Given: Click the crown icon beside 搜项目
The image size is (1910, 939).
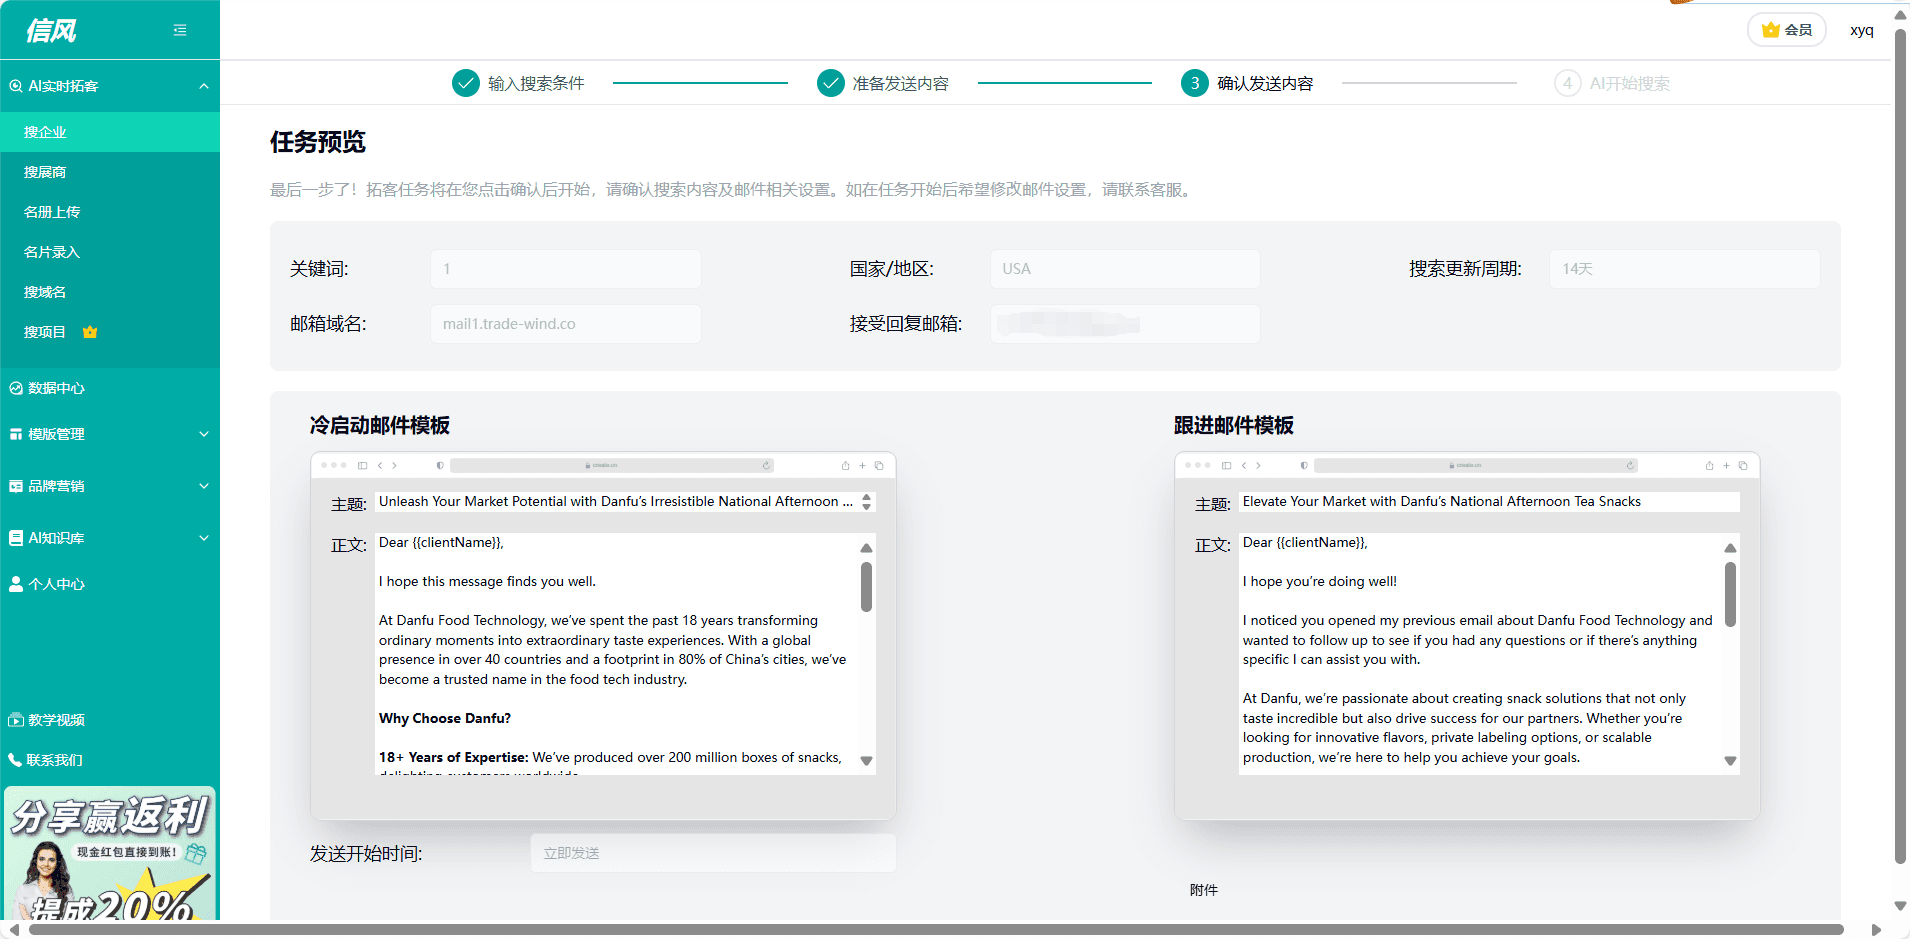Looking at the screenshot, I should (x=90, y=332).
